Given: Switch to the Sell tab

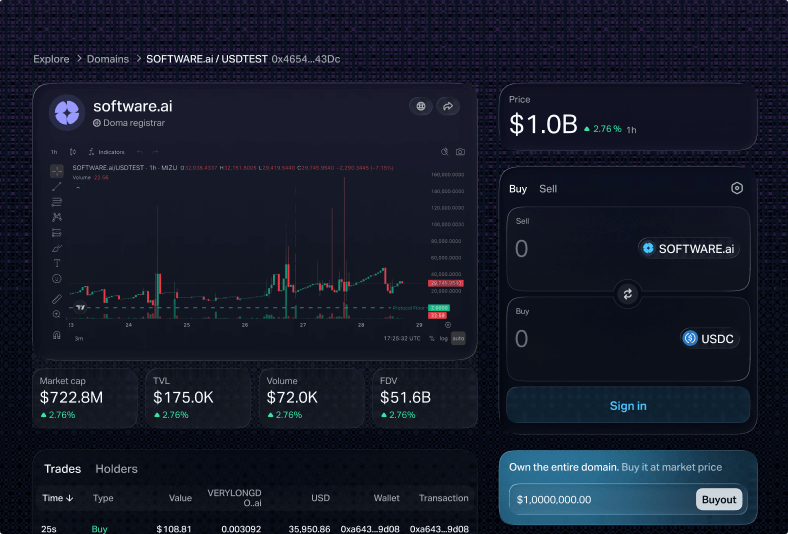Looking at the screenshot, I should pyautogui.click(x=548, y=189).
